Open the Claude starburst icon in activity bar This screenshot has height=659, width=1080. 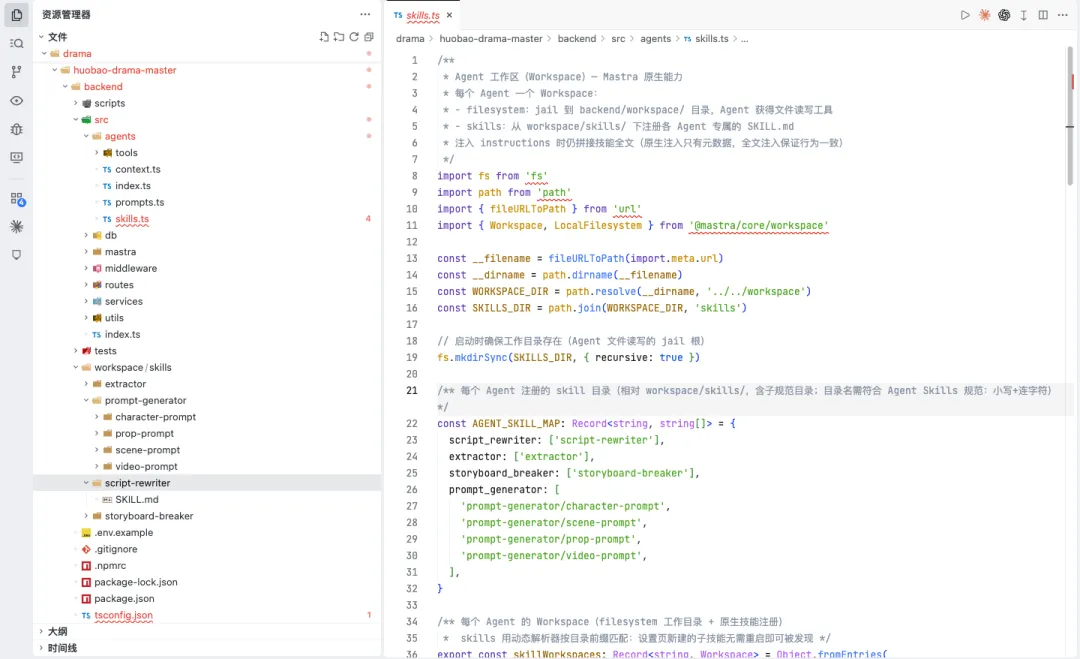[17, 227]
